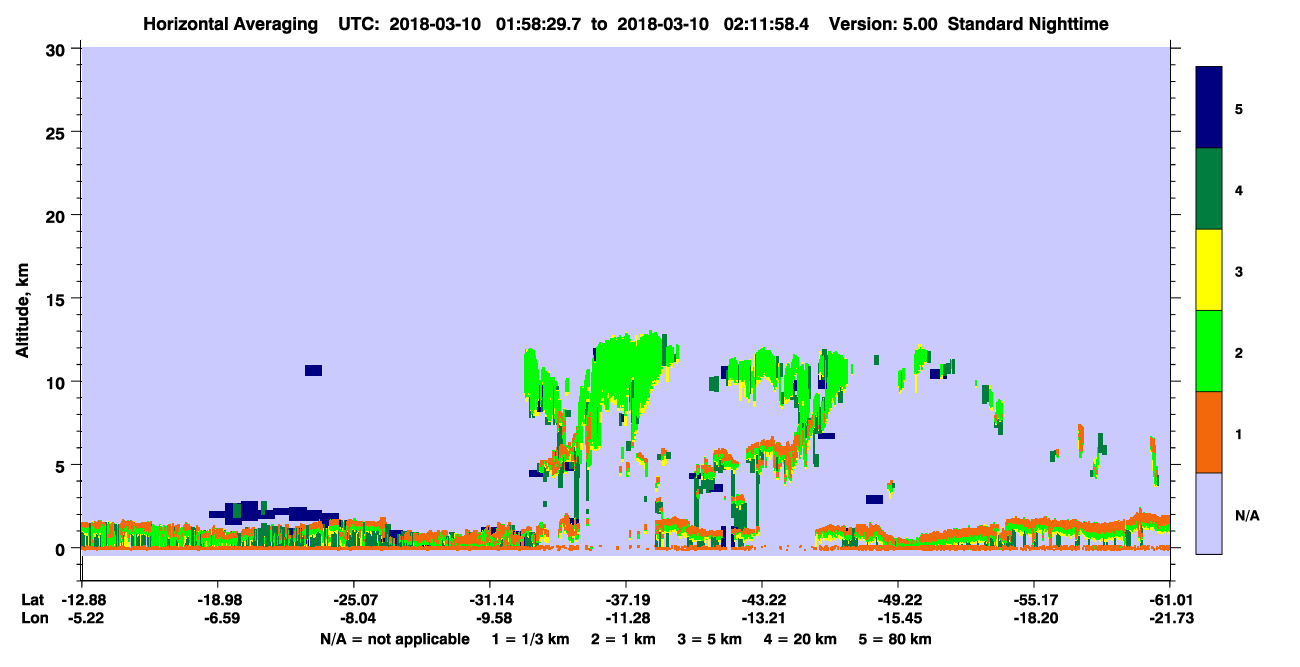Click the yellow color bar segment labeled 3

click(1209, 270)
